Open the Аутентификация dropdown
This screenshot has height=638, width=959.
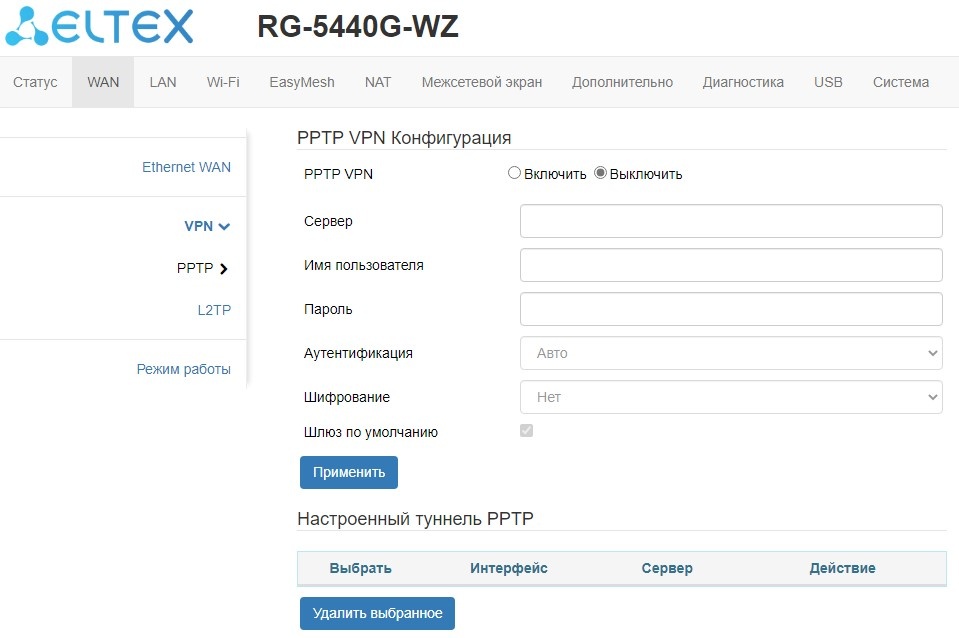731,353
